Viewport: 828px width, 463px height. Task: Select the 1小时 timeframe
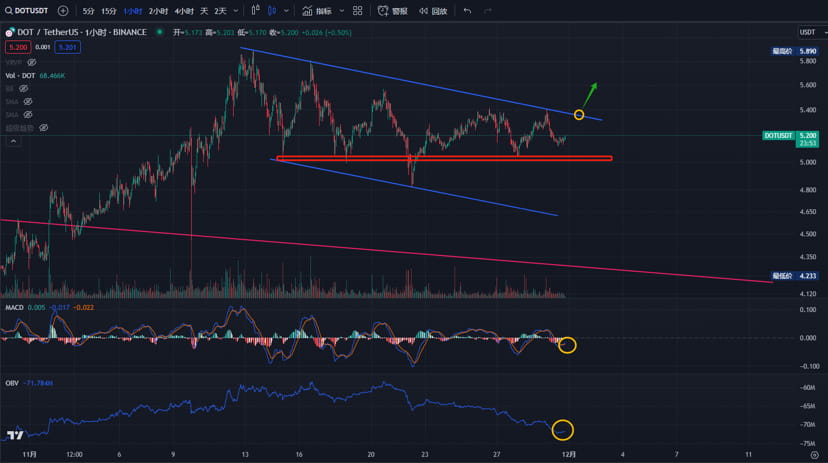(x=133, y=11)
